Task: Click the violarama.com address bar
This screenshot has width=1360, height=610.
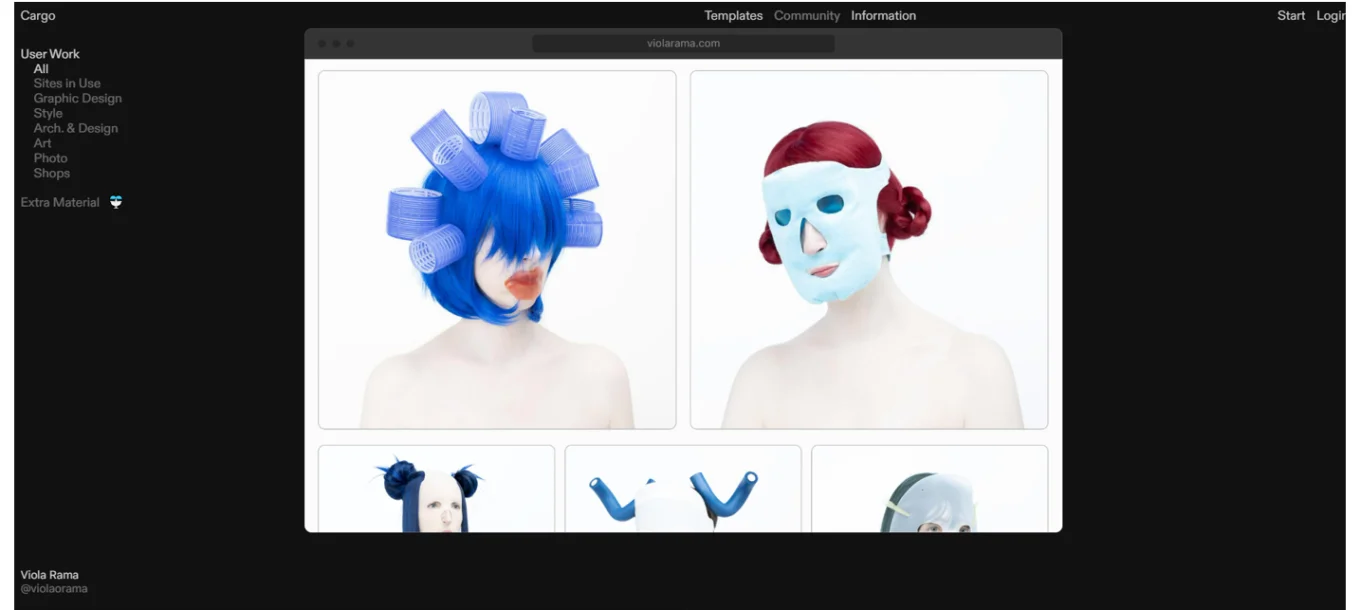Action: (x=683, y=44)
